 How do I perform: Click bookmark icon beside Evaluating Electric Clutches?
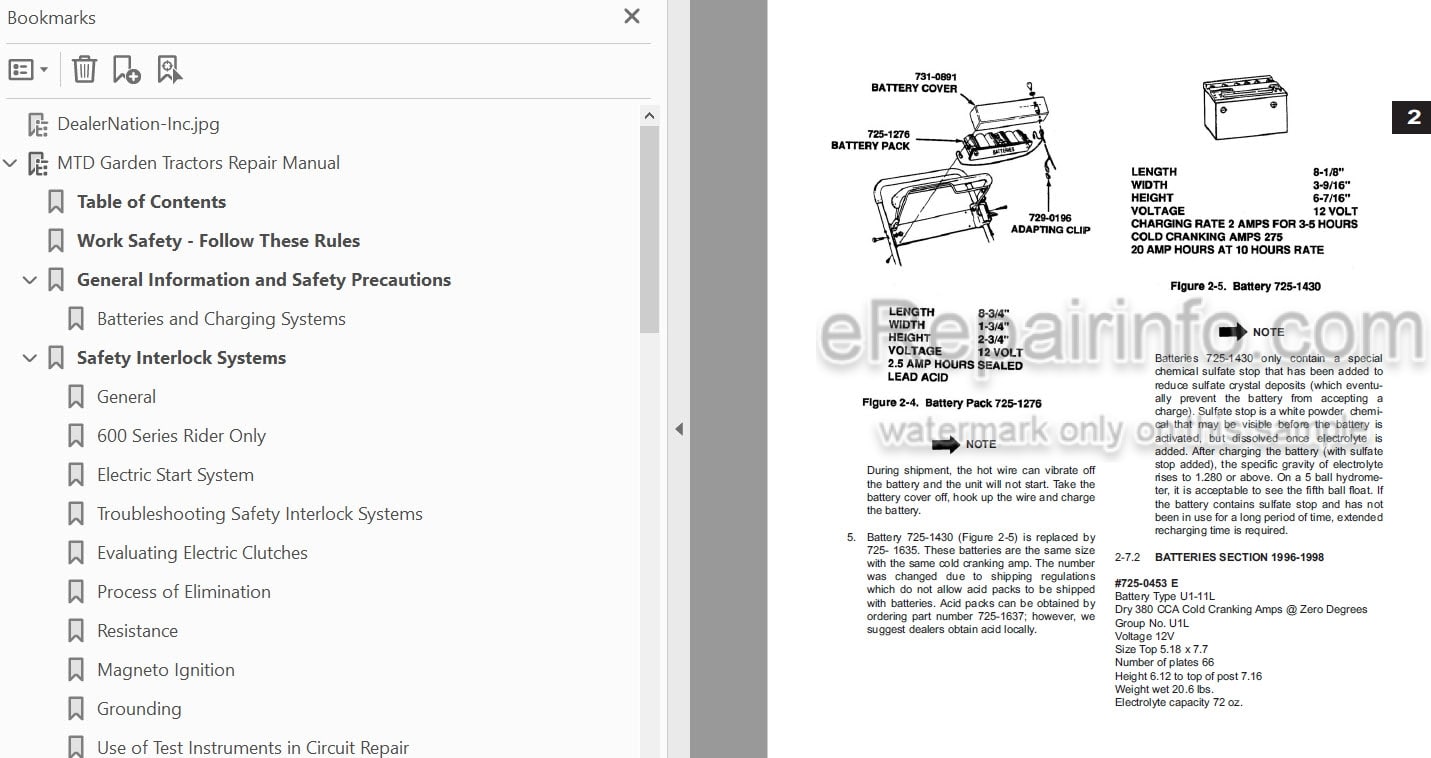(76, 553)
